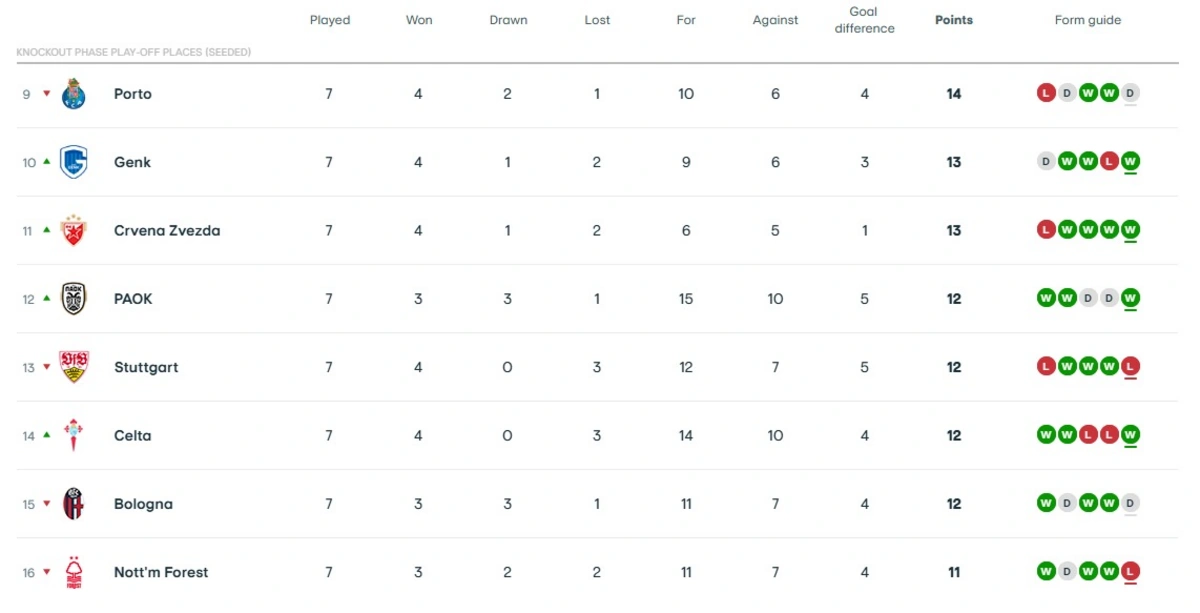
Task: Click Porto's first form result (loss)
Action: [1046, 94]
